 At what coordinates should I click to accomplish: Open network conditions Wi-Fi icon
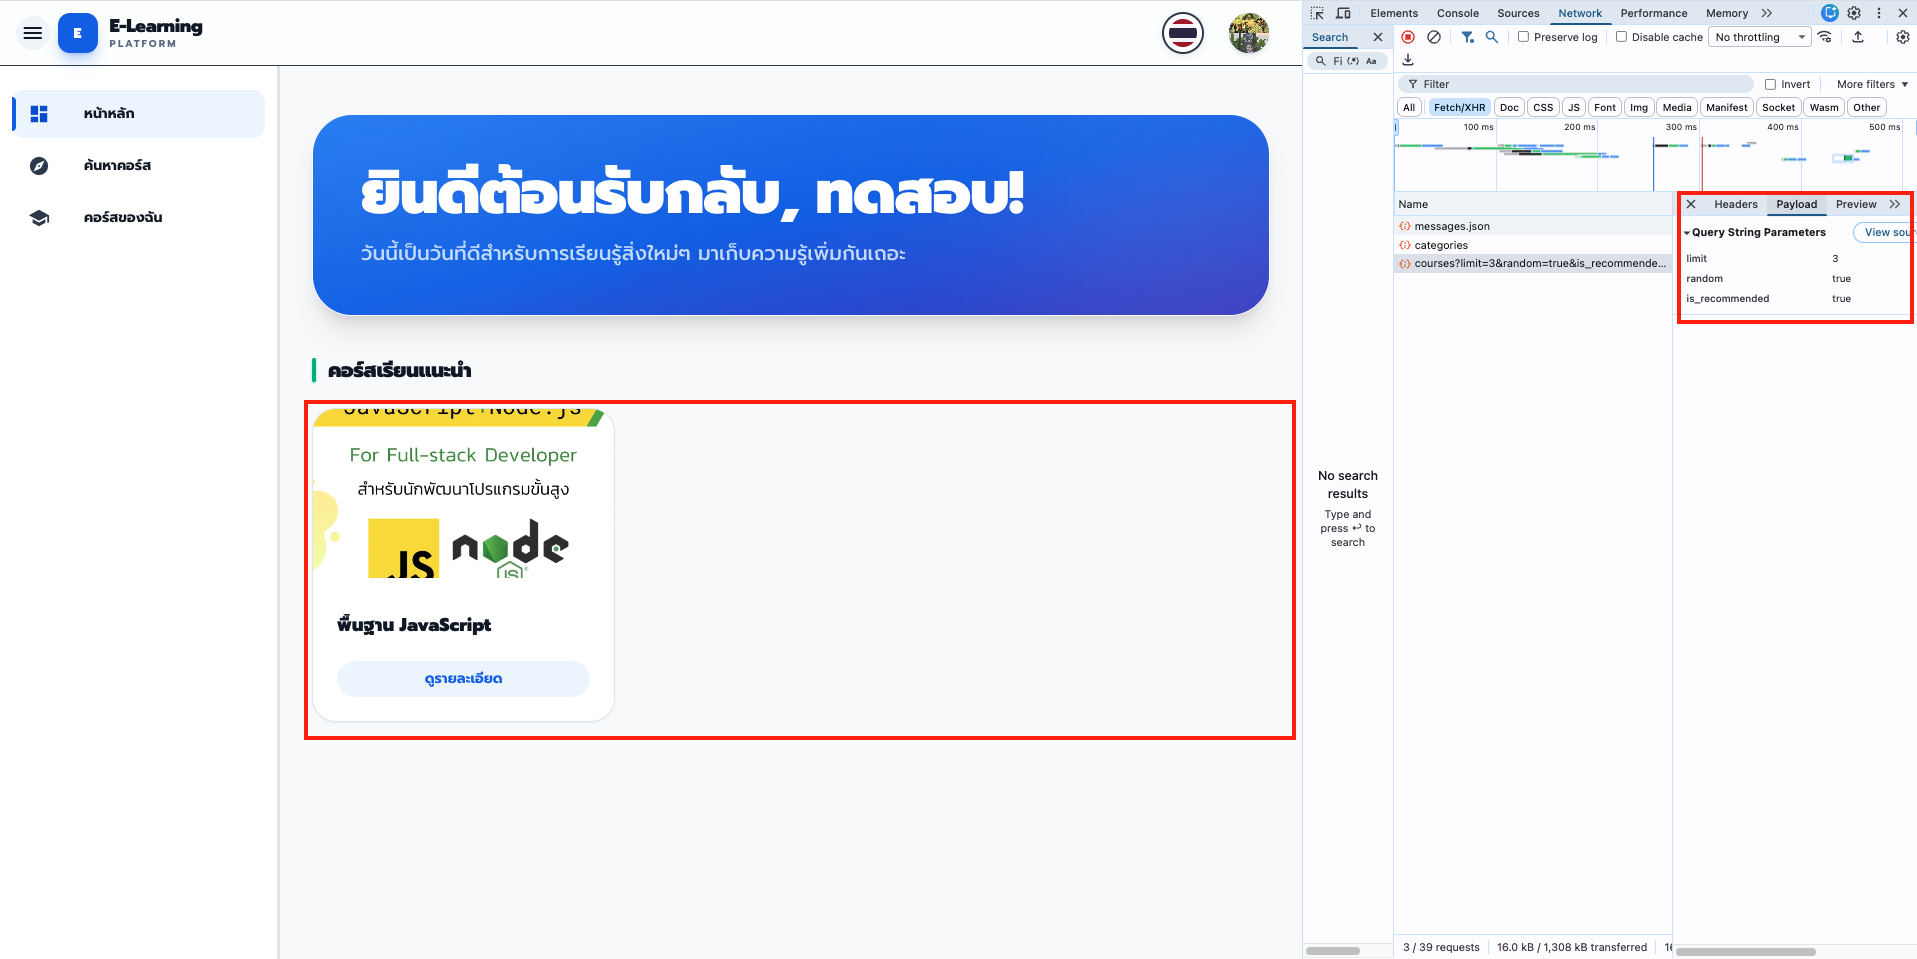[1825, 37]
